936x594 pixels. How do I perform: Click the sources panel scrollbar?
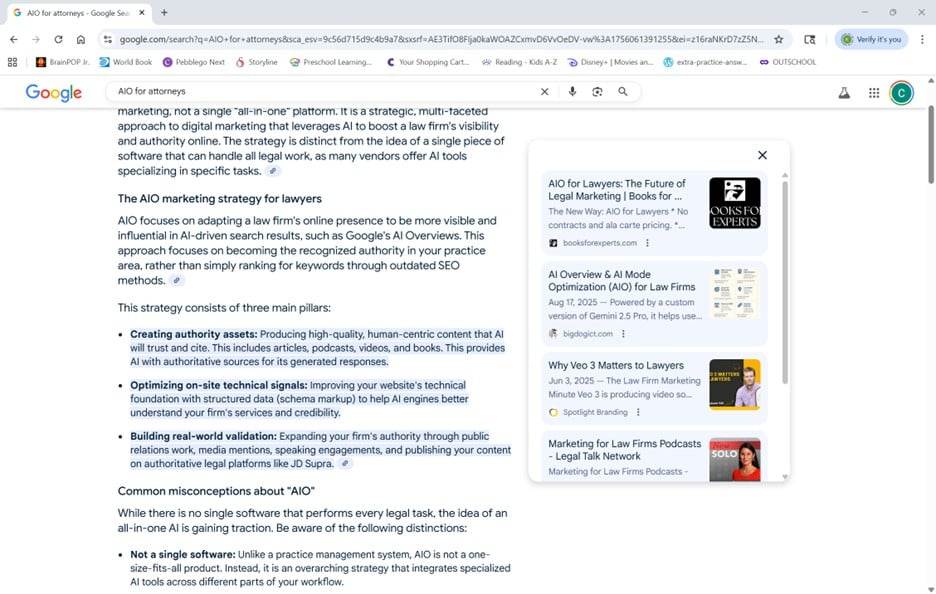pos(784,281)
